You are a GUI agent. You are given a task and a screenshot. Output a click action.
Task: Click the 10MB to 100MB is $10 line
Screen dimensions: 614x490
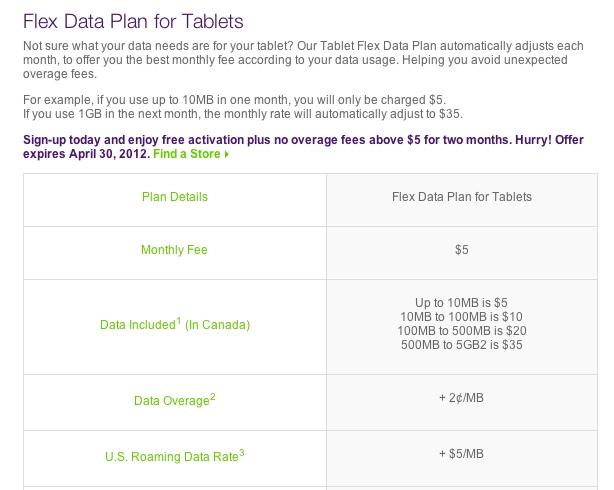tap(461, 316)
